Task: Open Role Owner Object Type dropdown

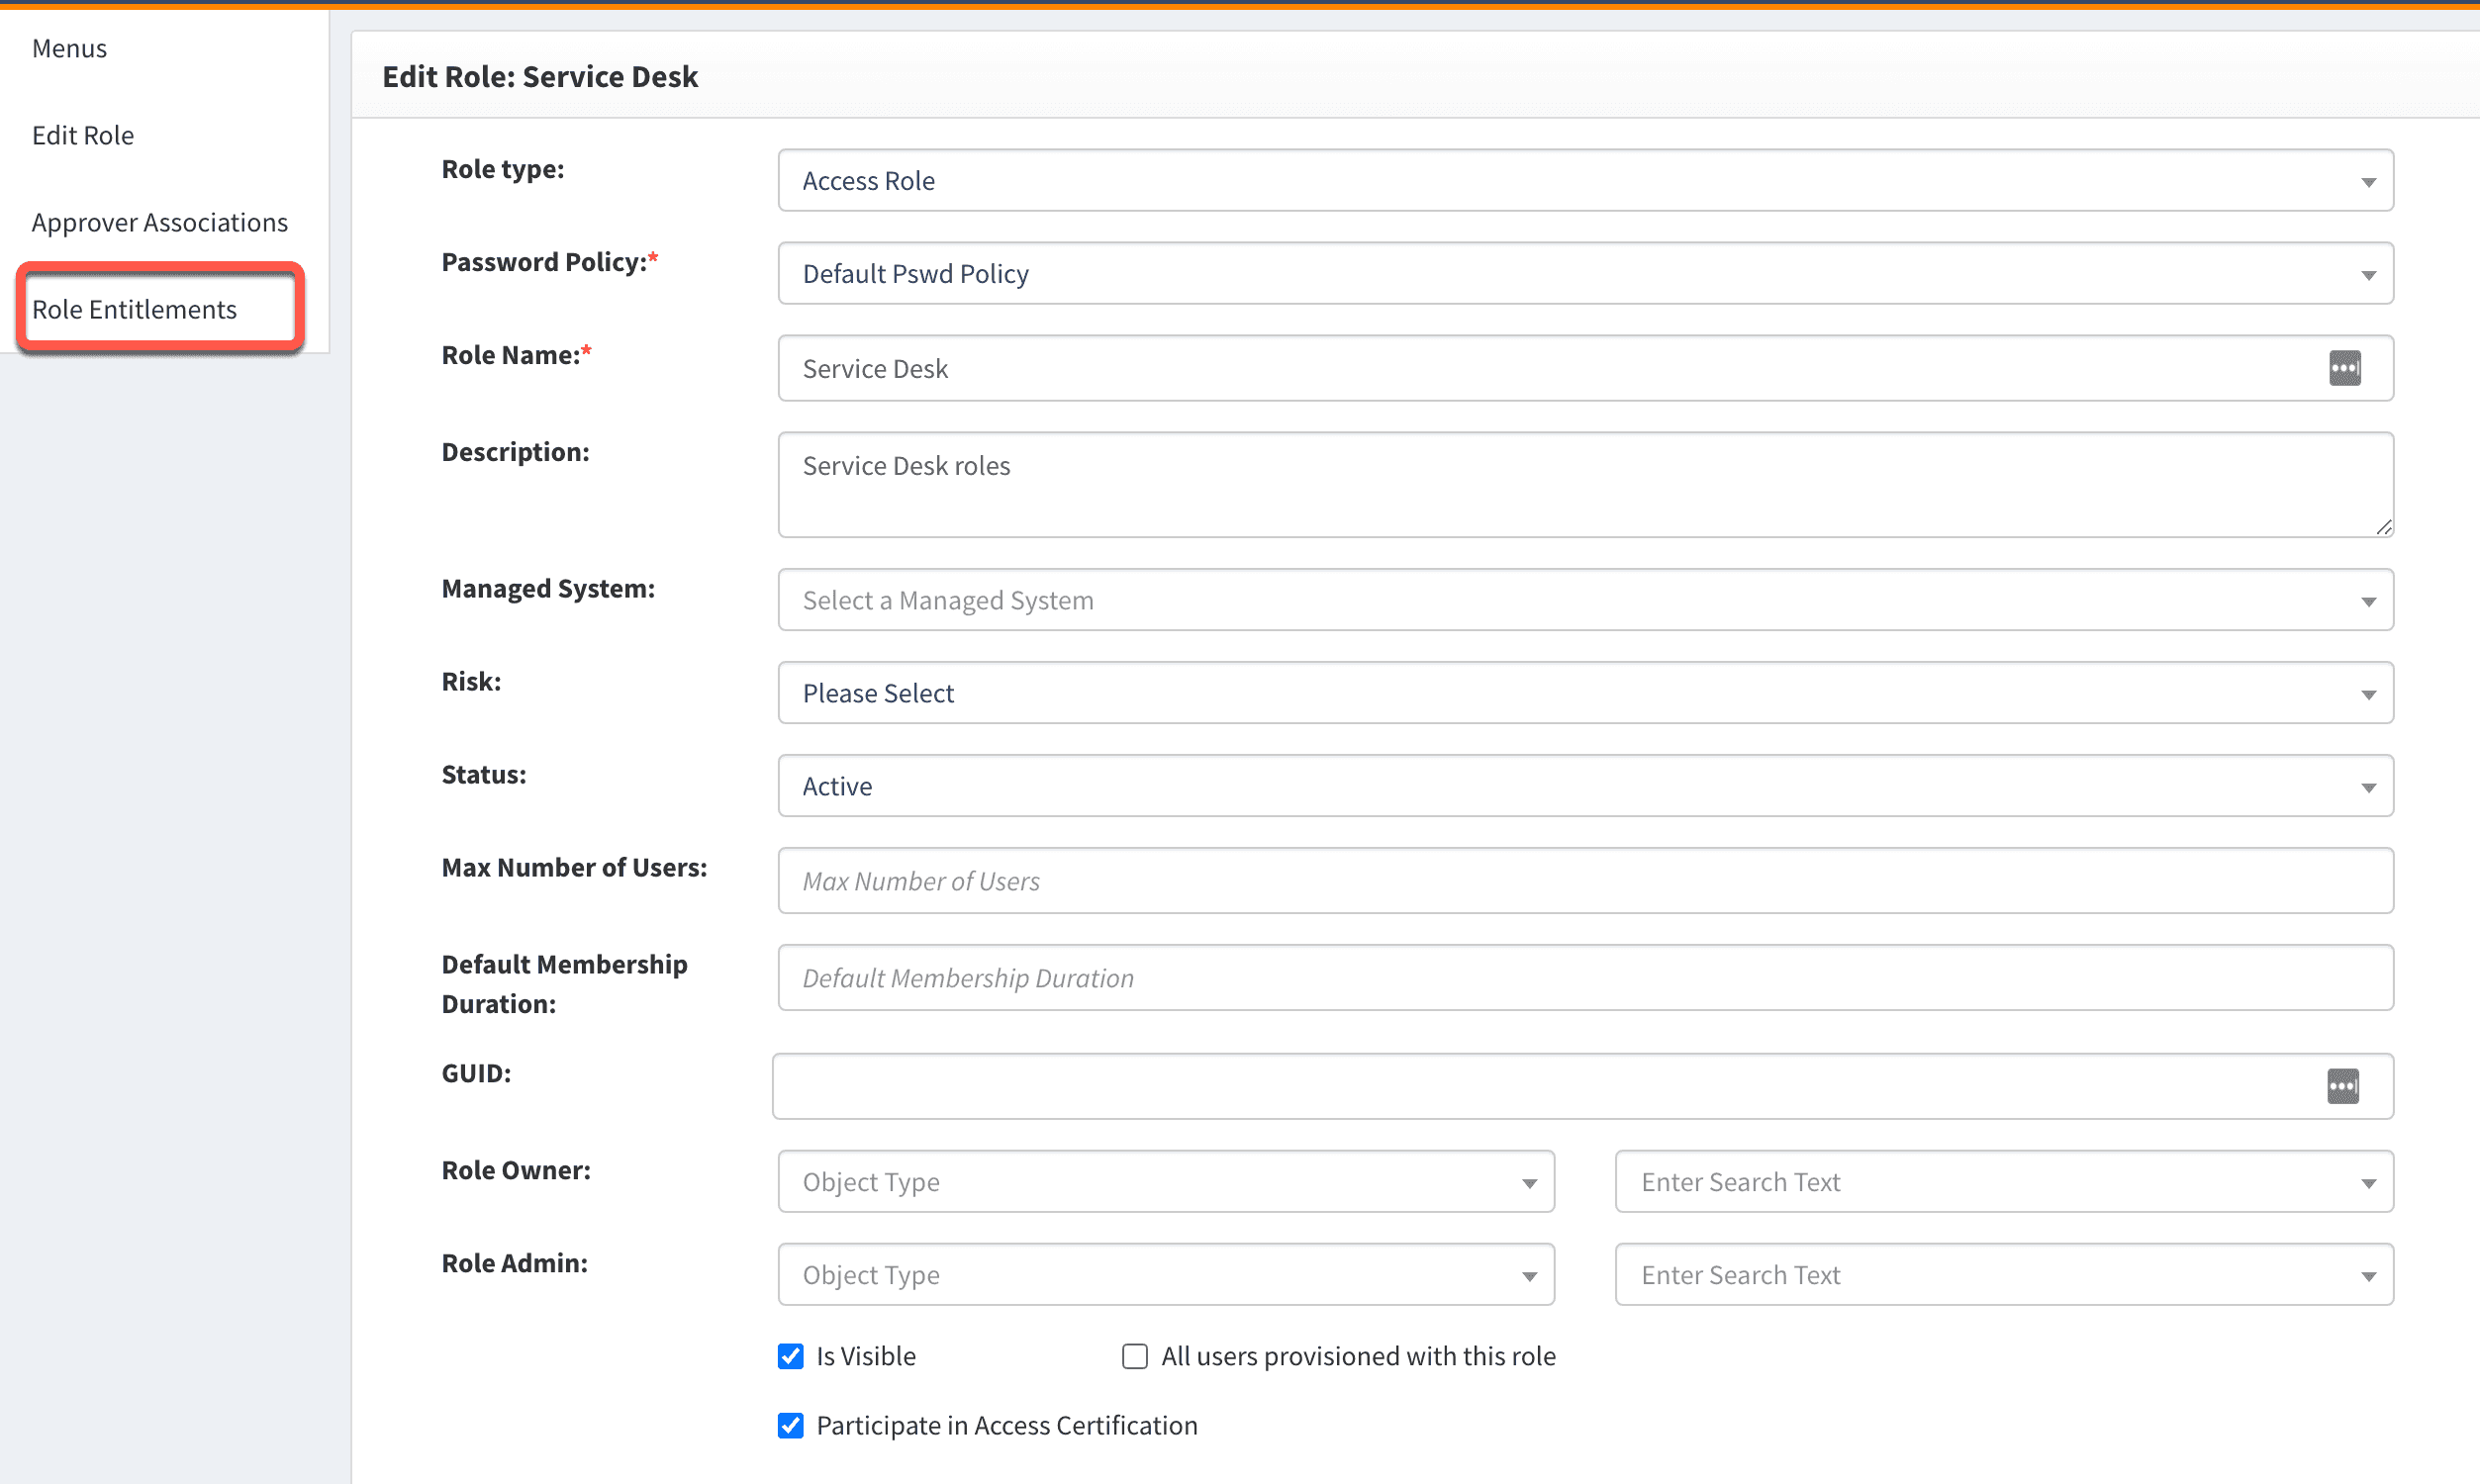Action: pyautogui.click(x=1165, y=1182)
